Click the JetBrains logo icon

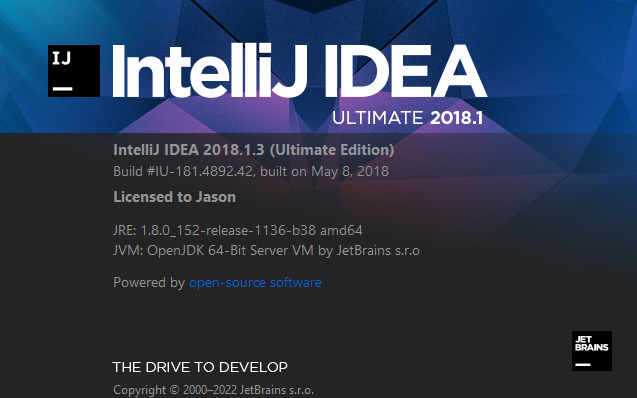[592, 351]
